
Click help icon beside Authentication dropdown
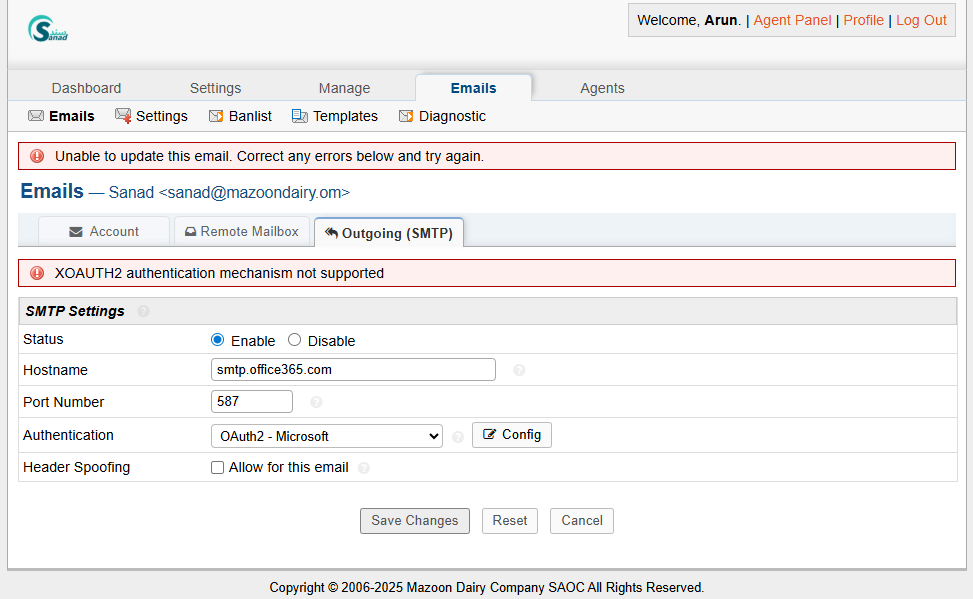click(x=458, y=436)
